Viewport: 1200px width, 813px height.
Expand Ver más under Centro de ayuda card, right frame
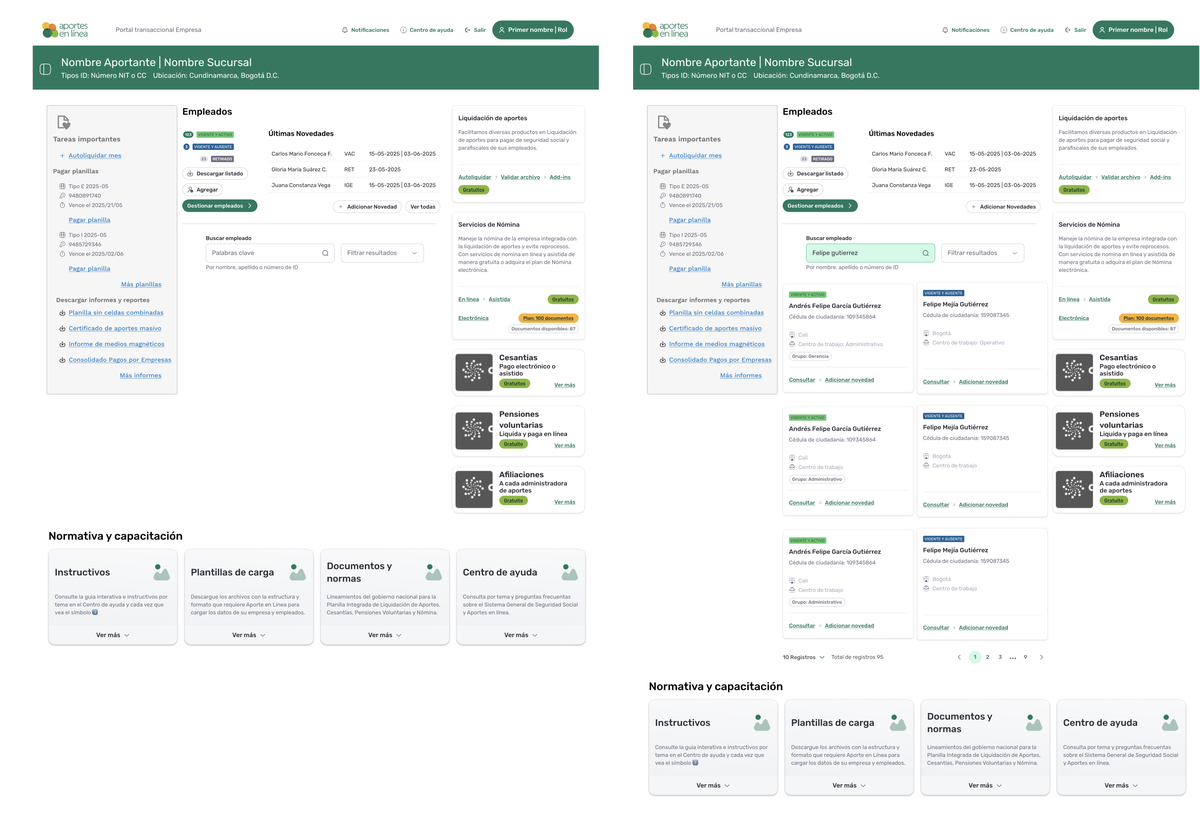pos(1121,785)
